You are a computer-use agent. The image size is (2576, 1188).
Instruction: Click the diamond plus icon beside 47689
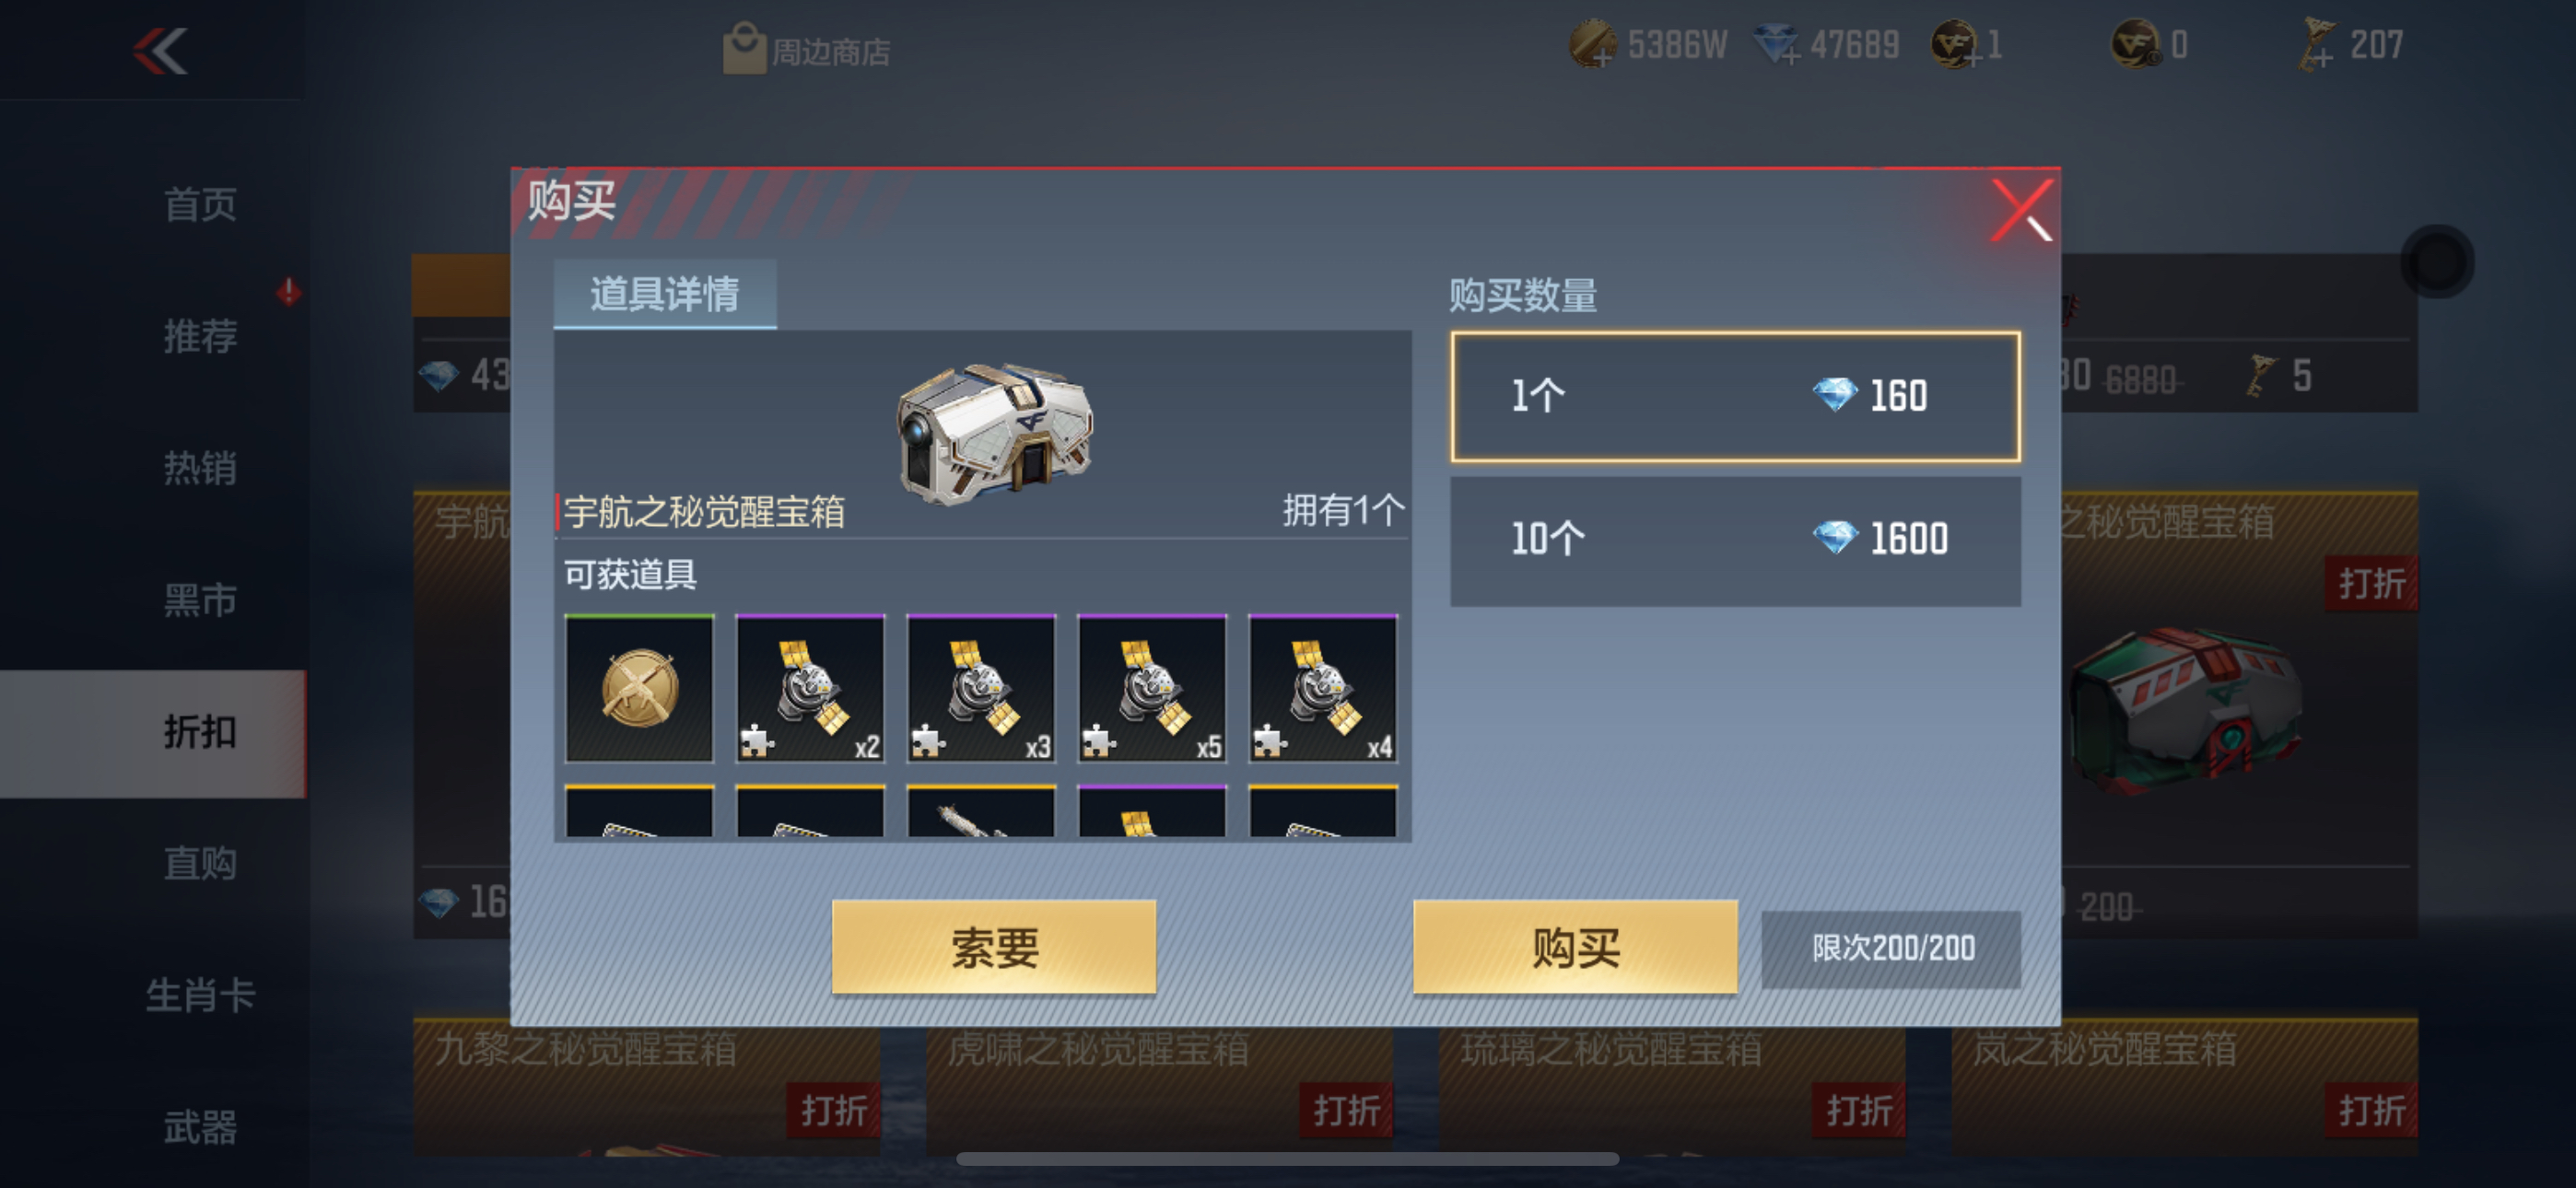point(1777,45)
